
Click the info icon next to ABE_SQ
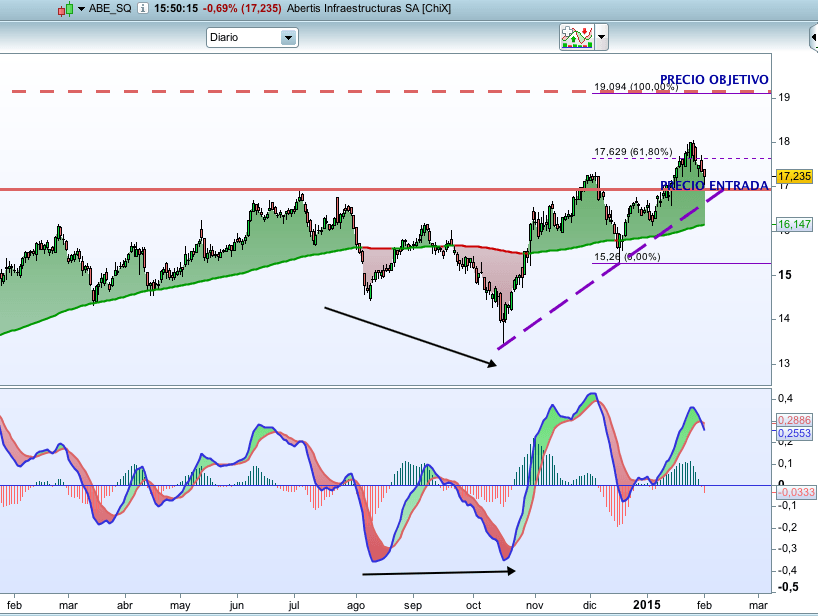tap(143, 9)
